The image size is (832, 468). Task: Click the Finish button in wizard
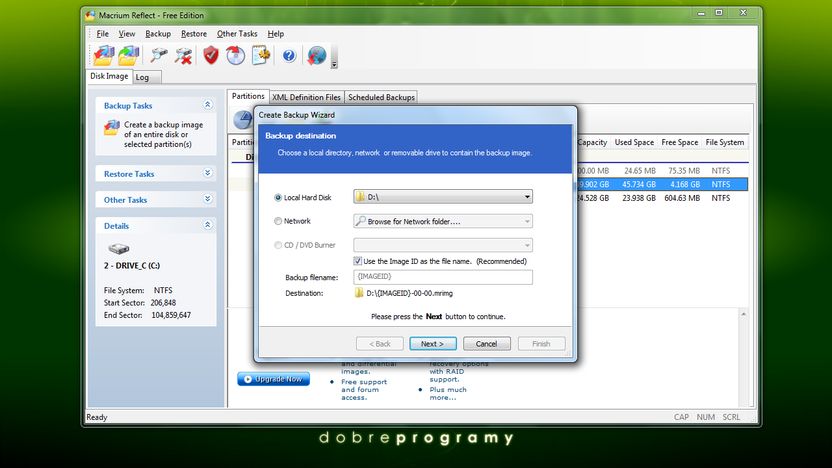[x=541, y=344]
